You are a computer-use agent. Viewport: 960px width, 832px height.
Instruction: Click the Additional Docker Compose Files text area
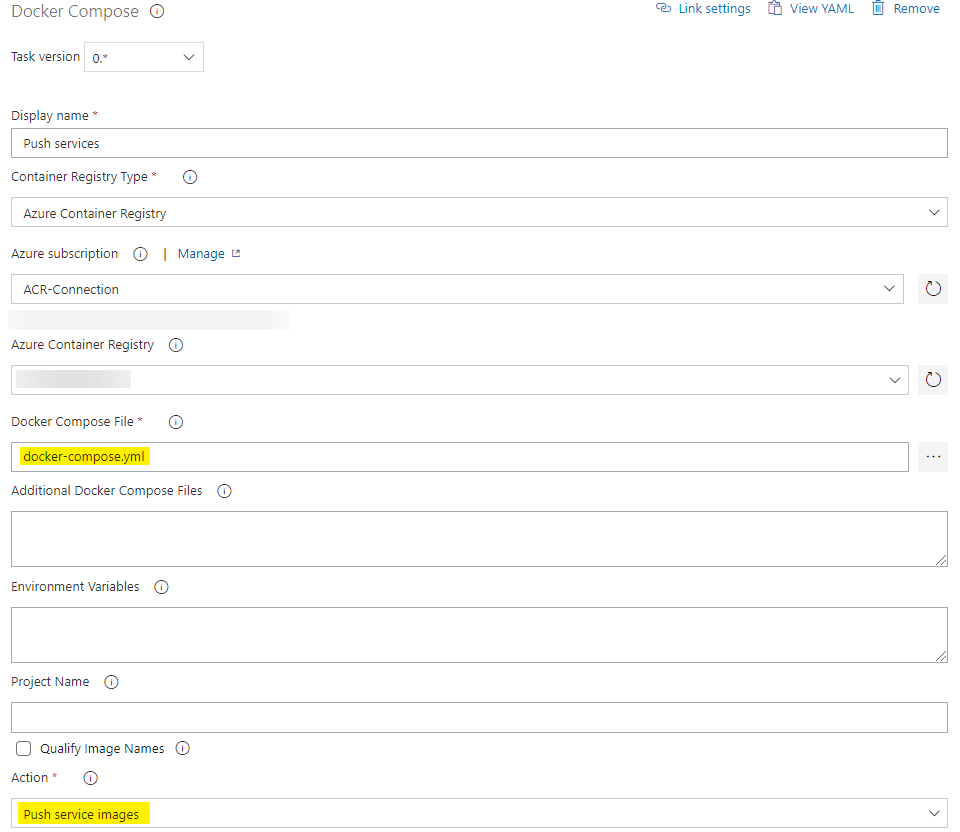(x=479, y=539)
